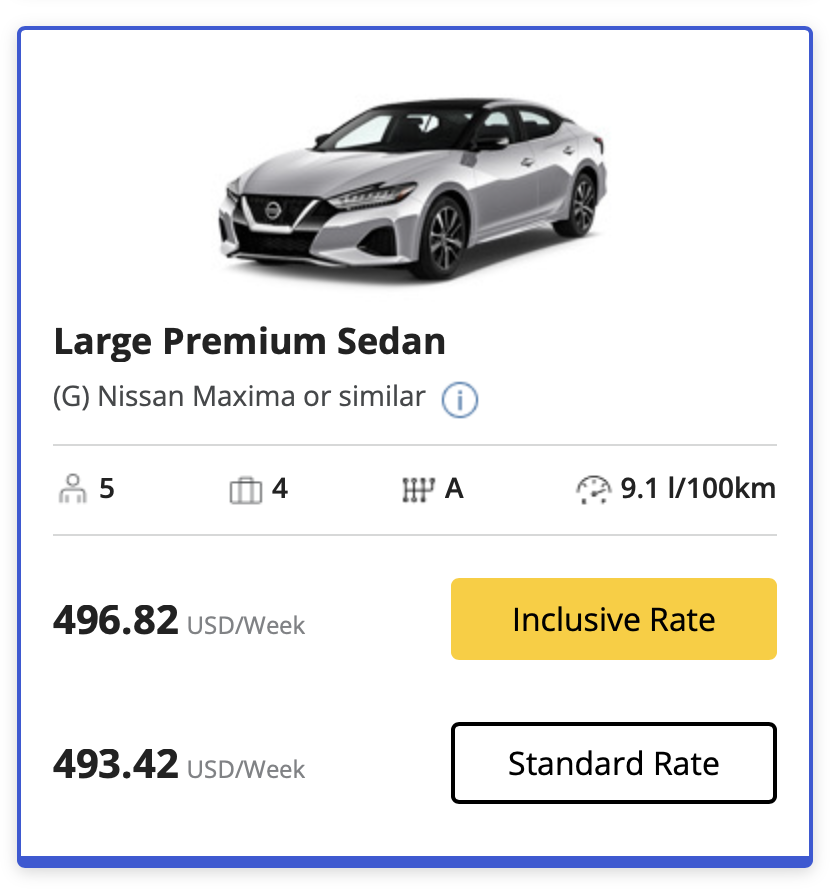Viewport: 836px width, 890px height.
Task: Click the 496.82 inclusive price
Action: [x=115, y=620]
